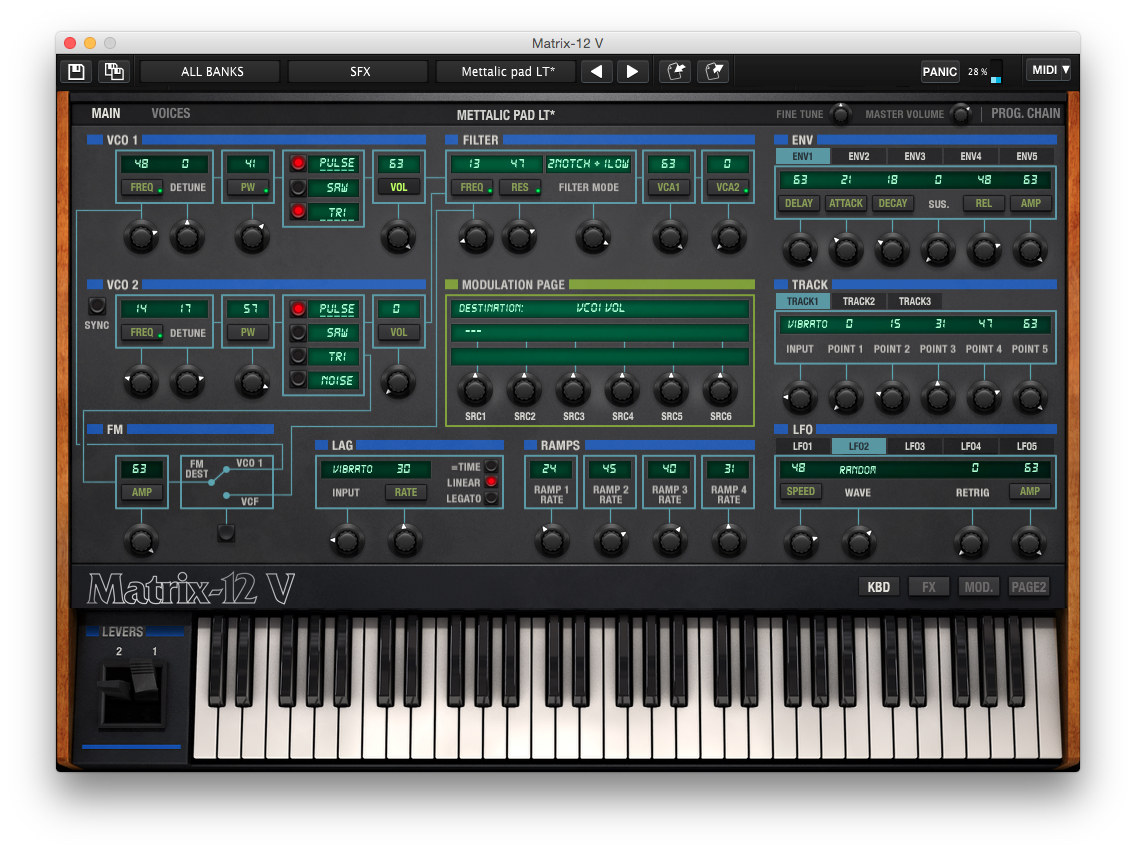Open the MIDI dropdown menu
The height and width of the screenshot is (852, 1136).
coord(1049,70)
